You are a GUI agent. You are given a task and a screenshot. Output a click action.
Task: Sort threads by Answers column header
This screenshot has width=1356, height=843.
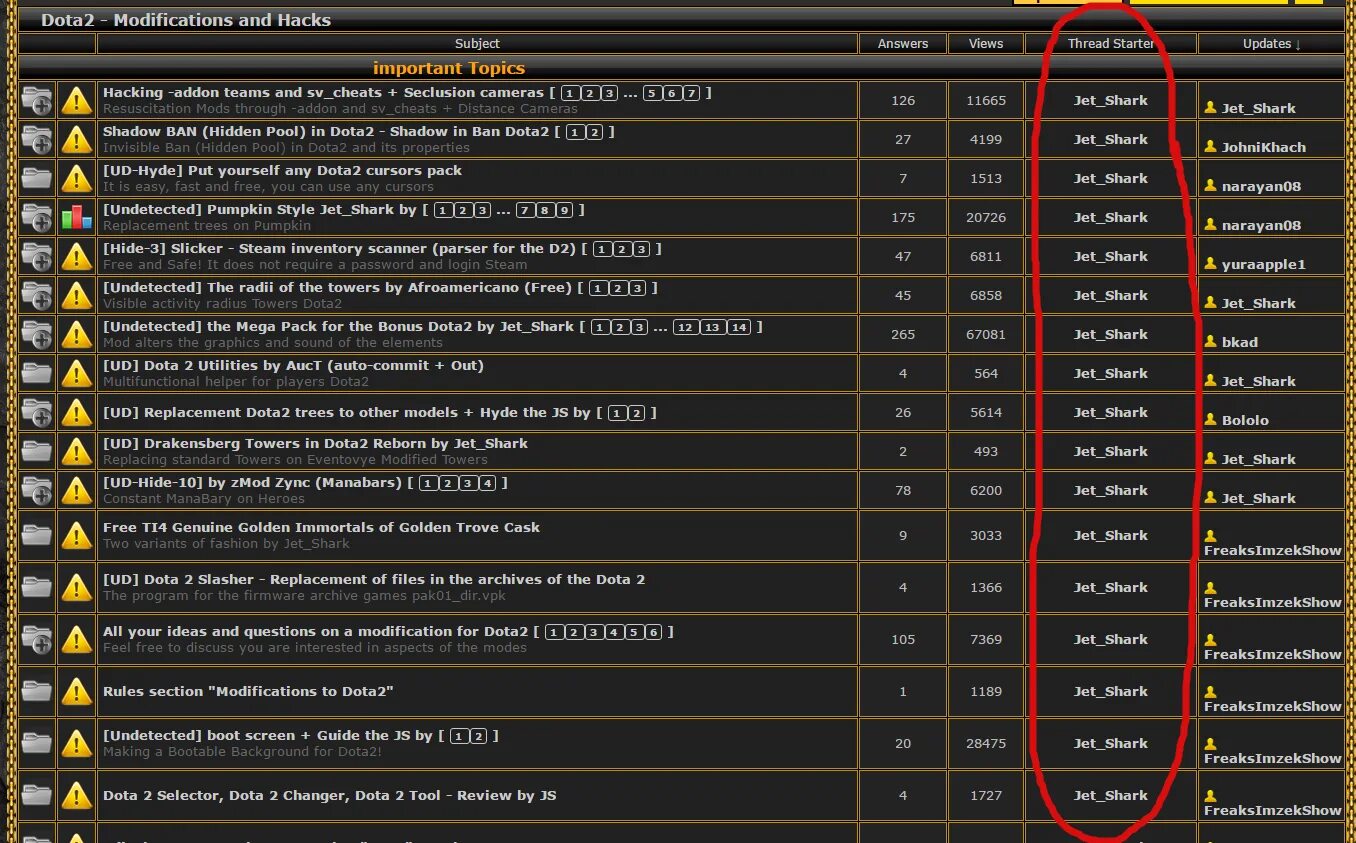903,44
